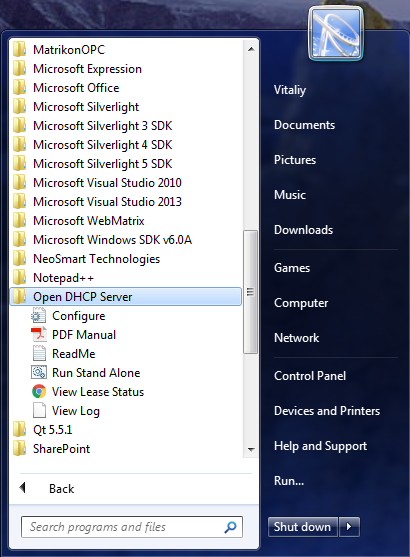Click the programs list scrollbar thumb
The height and width of the screenshot is (557, 410).
(250, 292)
